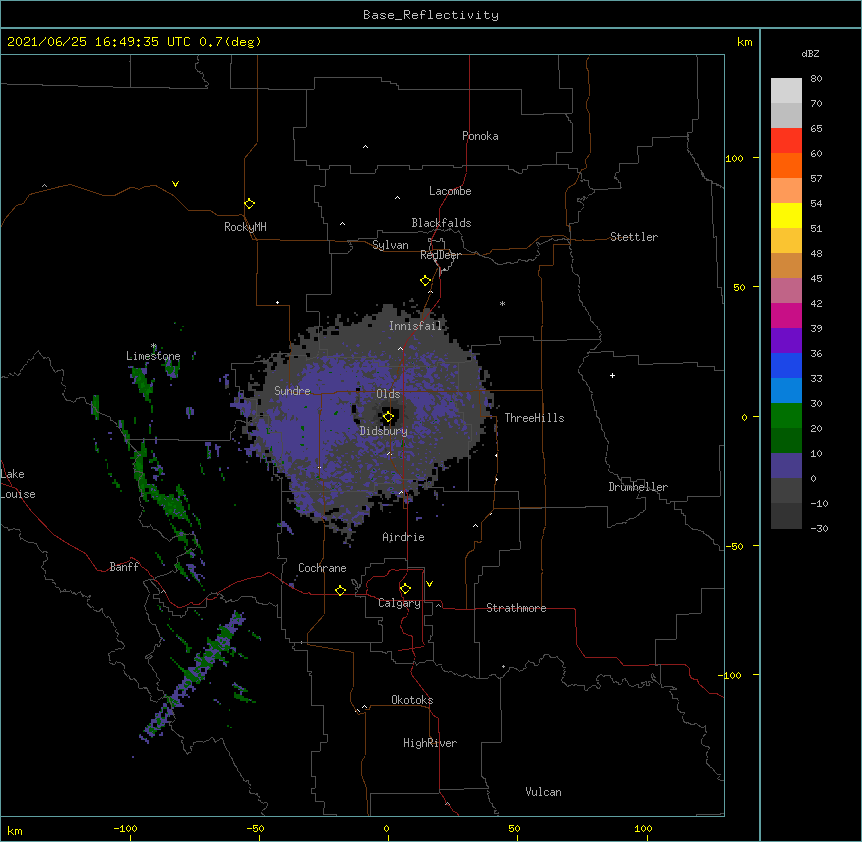The image size is (862, 842).
Task: Click the Sylvan label
Action: click(390, 245)
